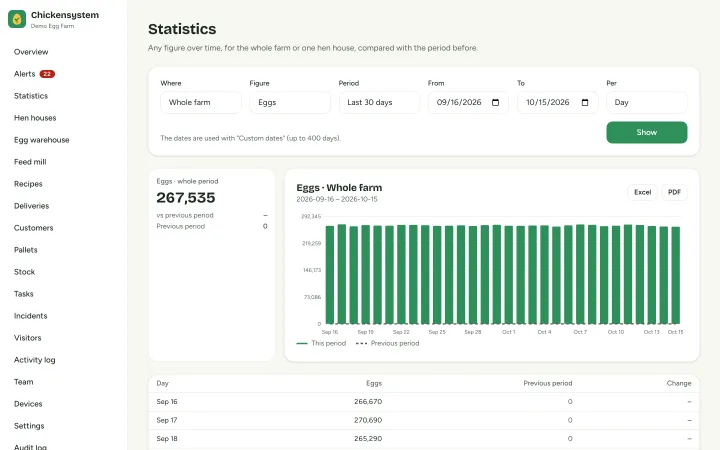The width and height of the screenshot is (720, 450).
Task: Click Previous period column header
Action: coord(548,383)
